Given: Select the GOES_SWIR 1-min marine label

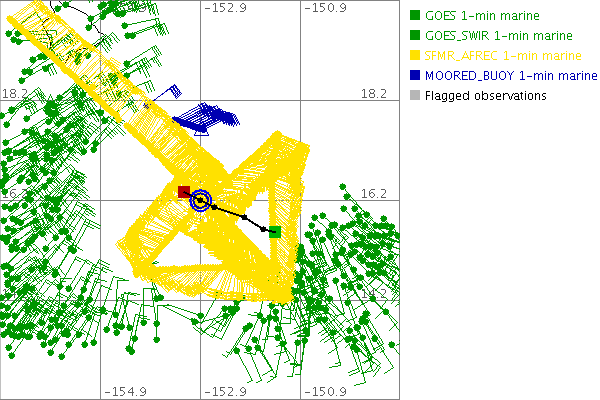Looking at the screenshot, I should tap(497, 36).
